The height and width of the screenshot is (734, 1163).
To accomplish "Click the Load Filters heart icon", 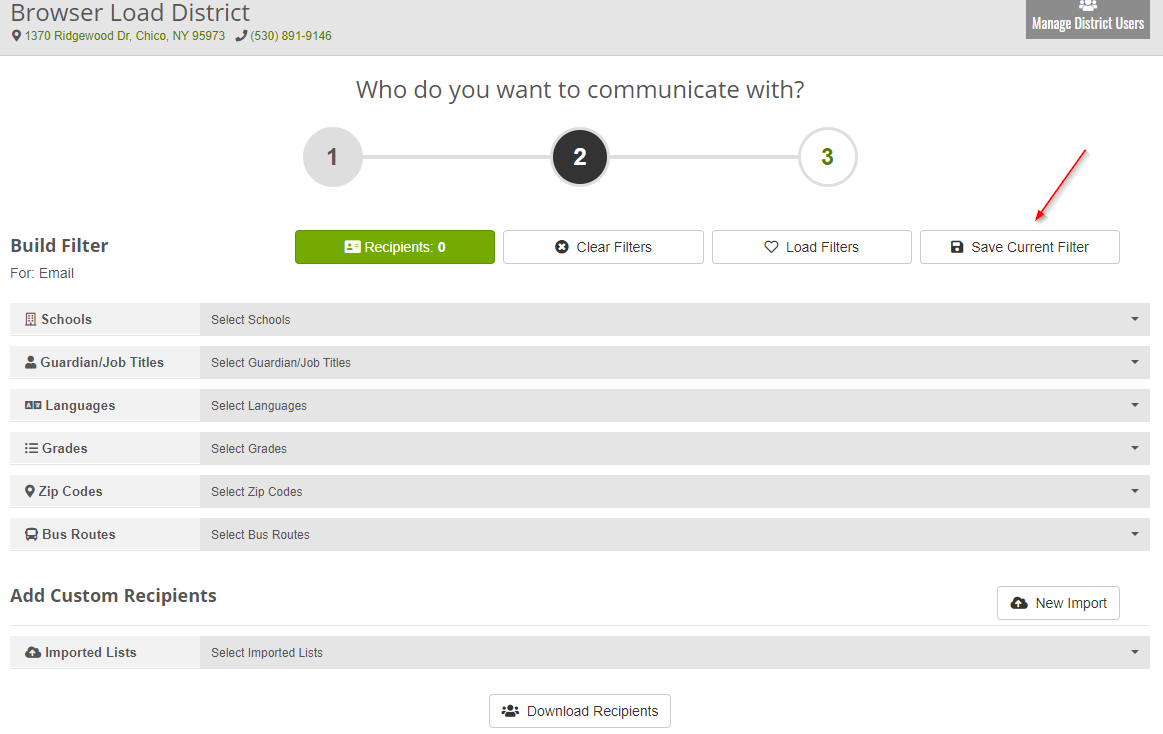I will pyautogui.click(x=771, y=247).
